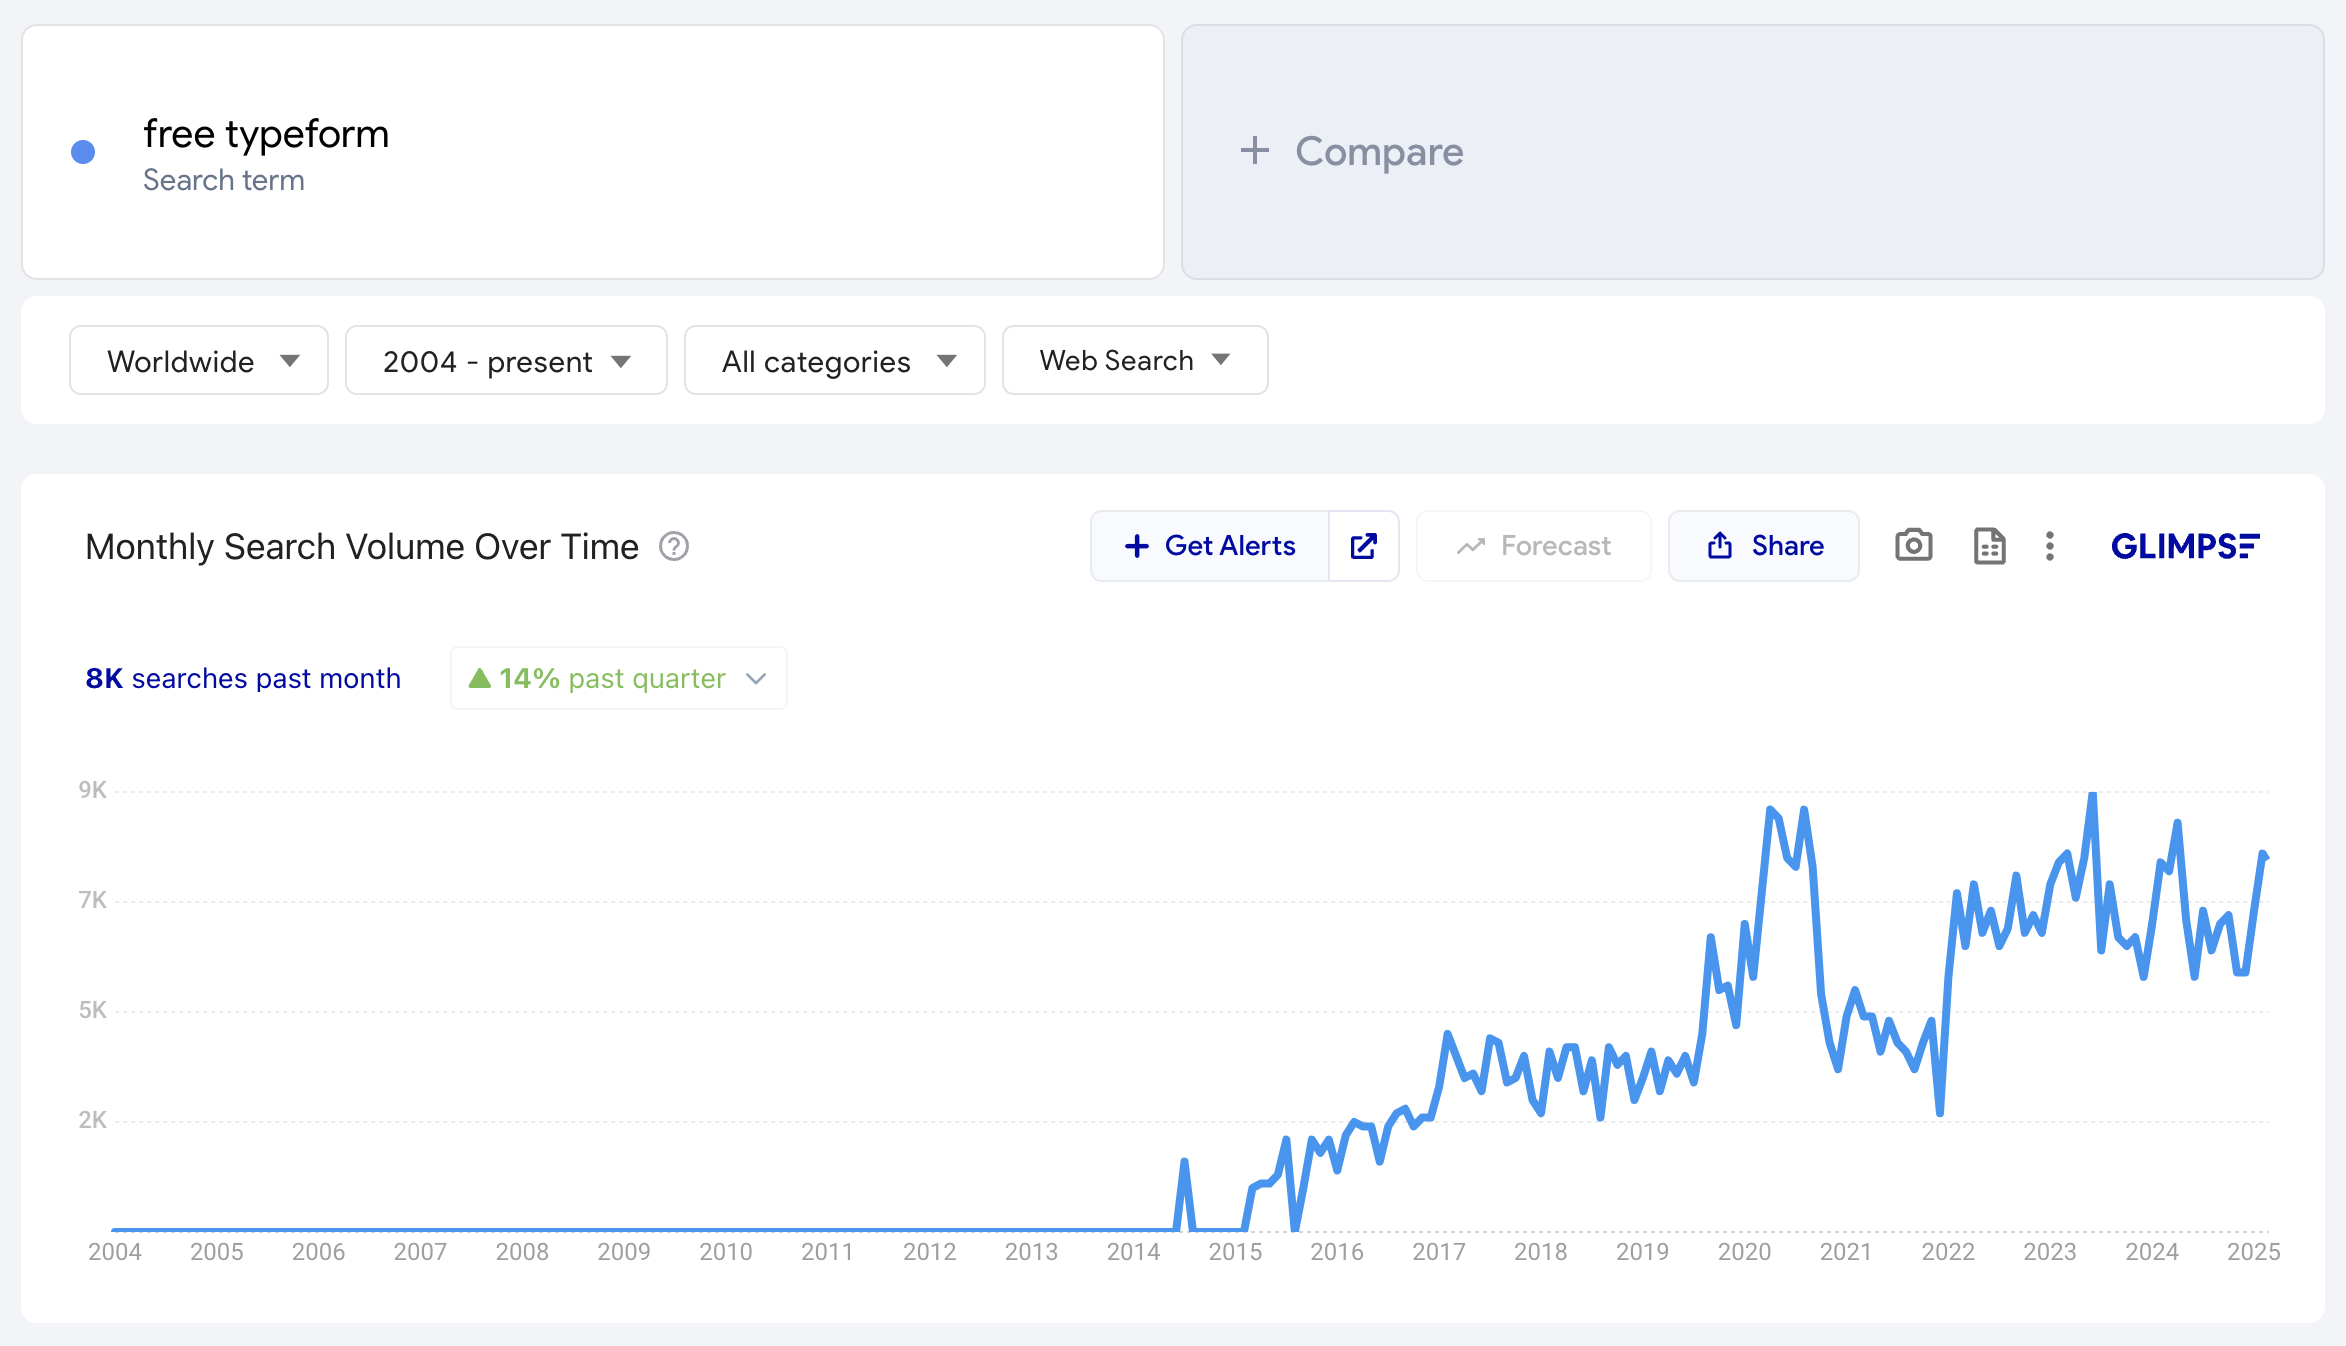Click the 2020 label on the timeline axis
The image size is (2346, 1346).
click(x=1744, y=1252)
